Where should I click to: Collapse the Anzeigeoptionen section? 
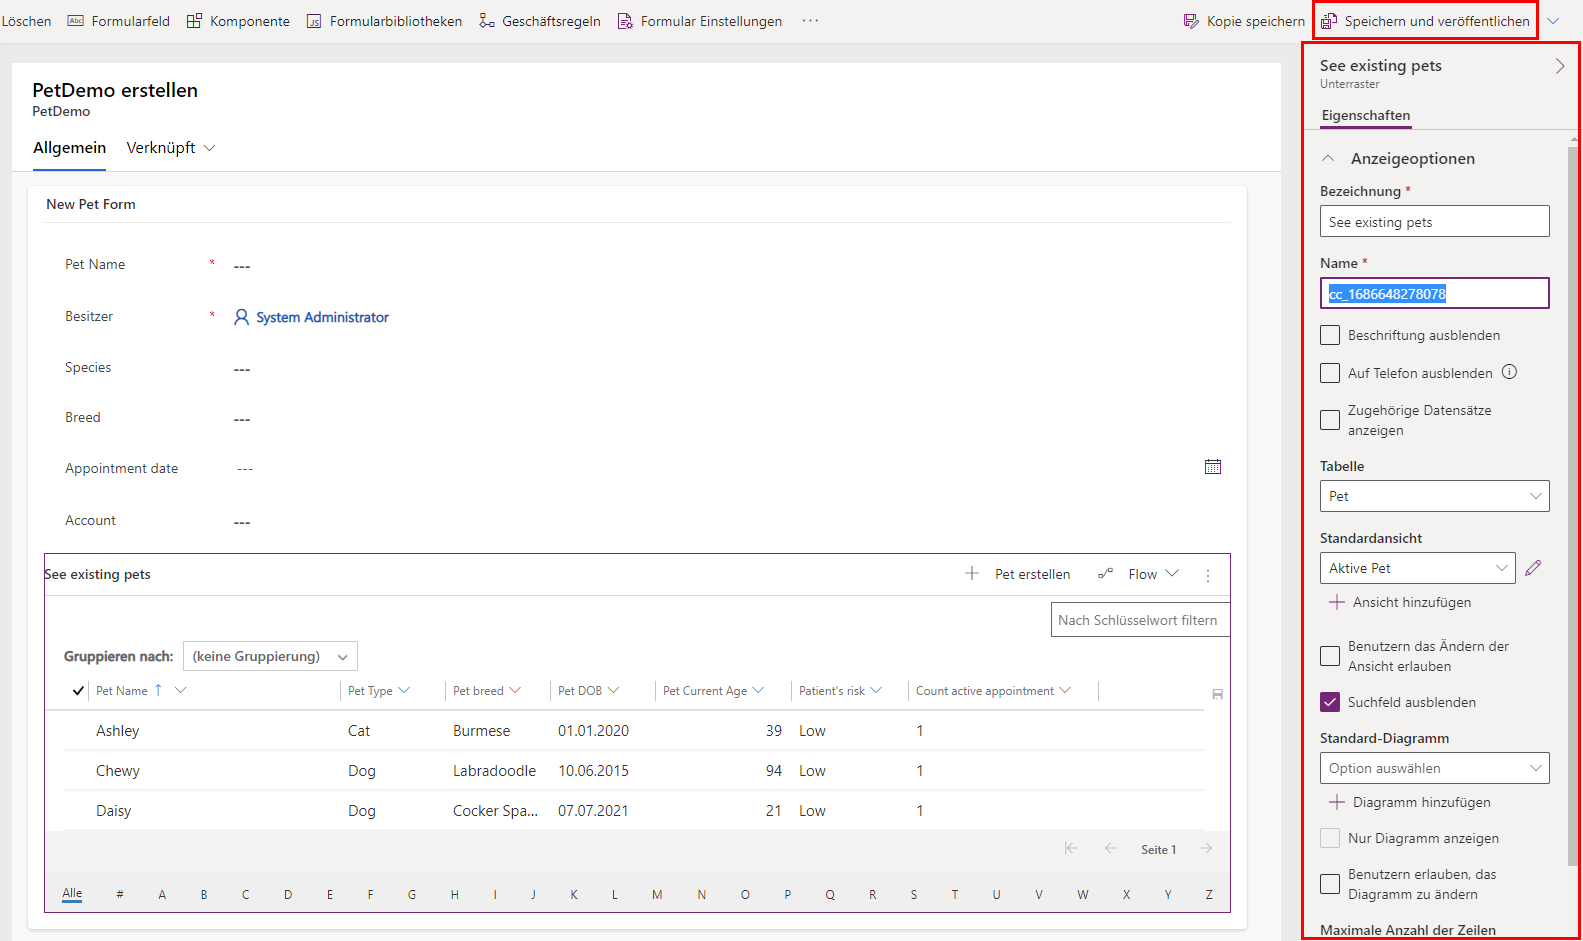(x=1328, y=158)
